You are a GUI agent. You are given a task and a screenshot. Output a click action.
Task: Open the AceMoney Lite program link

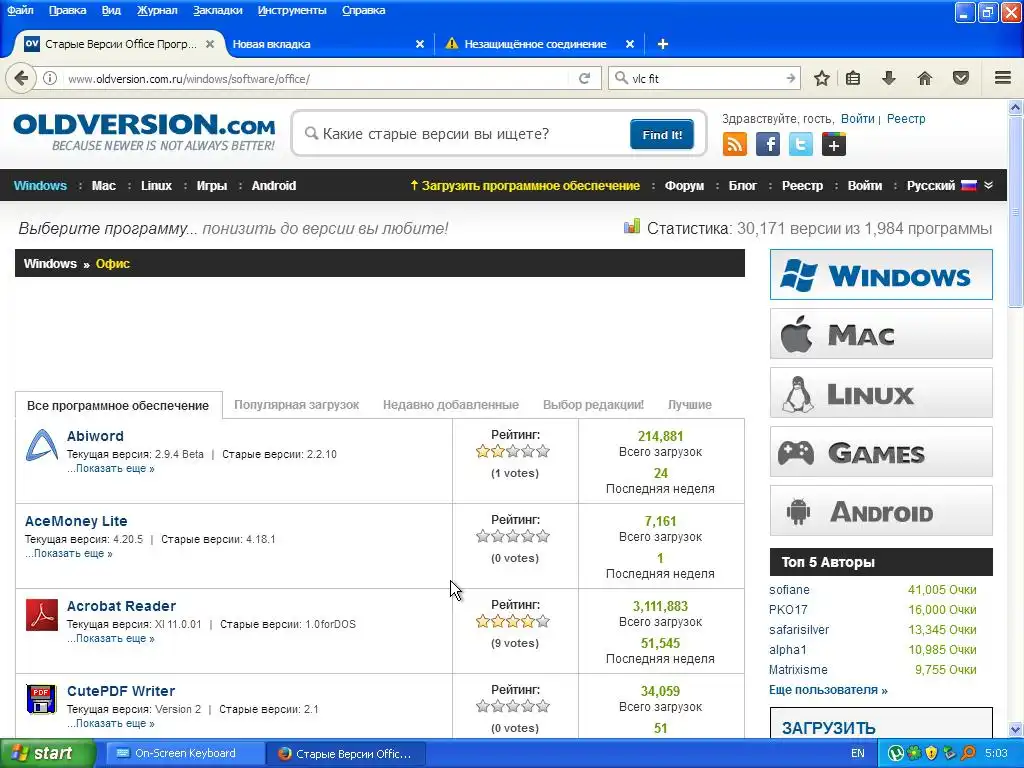pos(76,521)
